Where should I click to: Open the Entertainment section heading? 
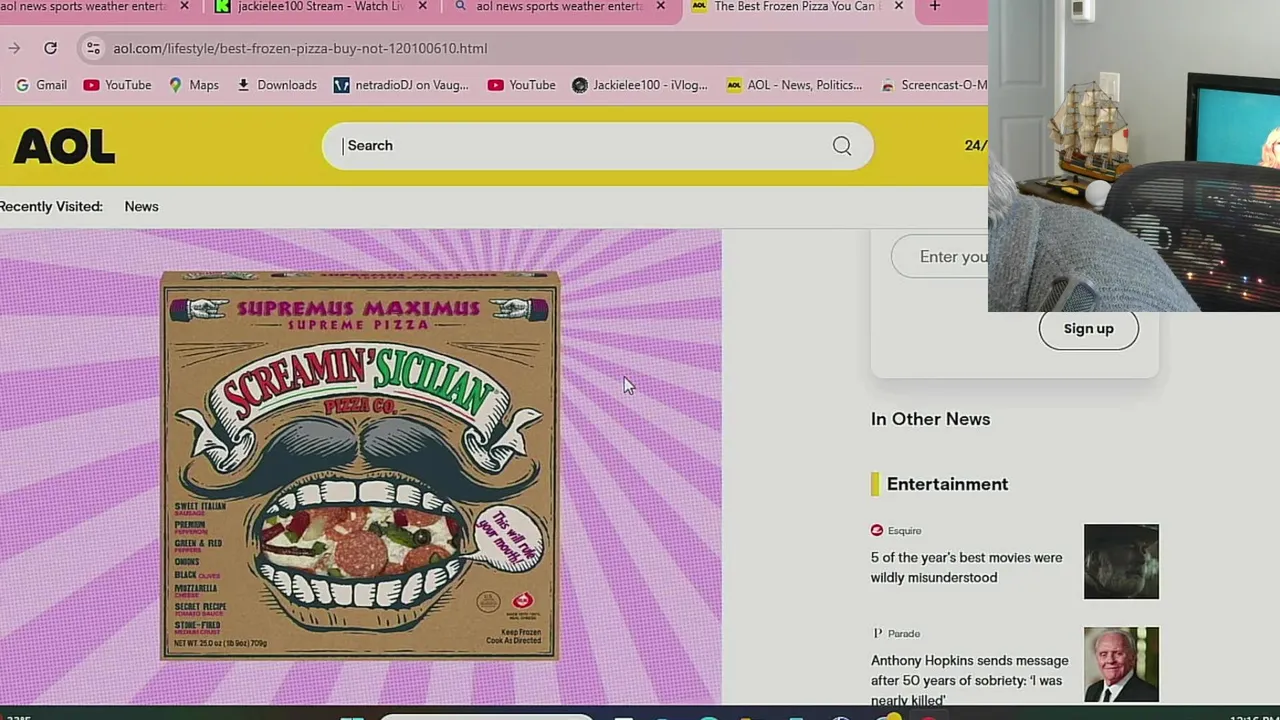tap(947, 484)
